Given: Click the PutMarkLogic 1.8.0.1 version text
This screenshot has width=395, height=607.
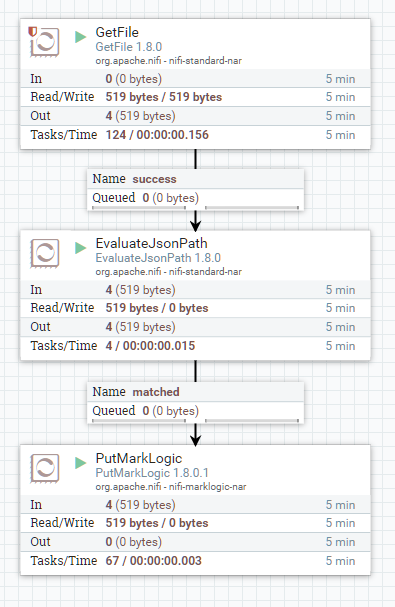Looking at the screenshot, I should pos(152,473).
